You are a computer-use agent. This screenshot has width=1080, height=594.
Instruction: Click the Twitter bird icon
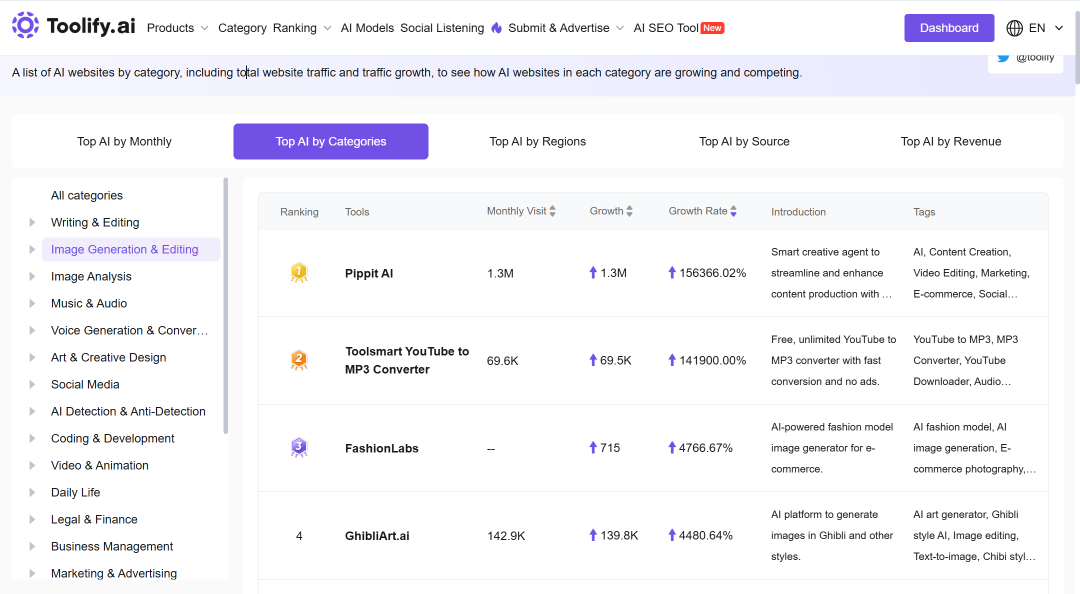(1004, 58)
